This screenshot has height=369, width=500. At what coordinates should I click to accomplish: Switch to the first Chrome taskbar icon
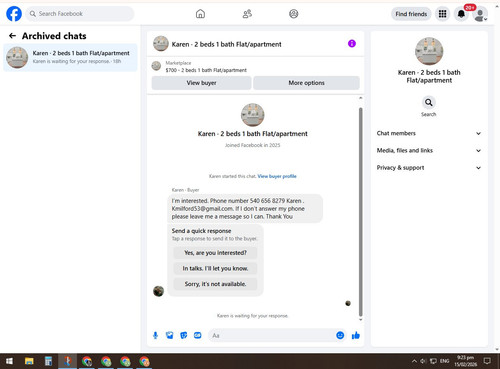pos(87,361)
